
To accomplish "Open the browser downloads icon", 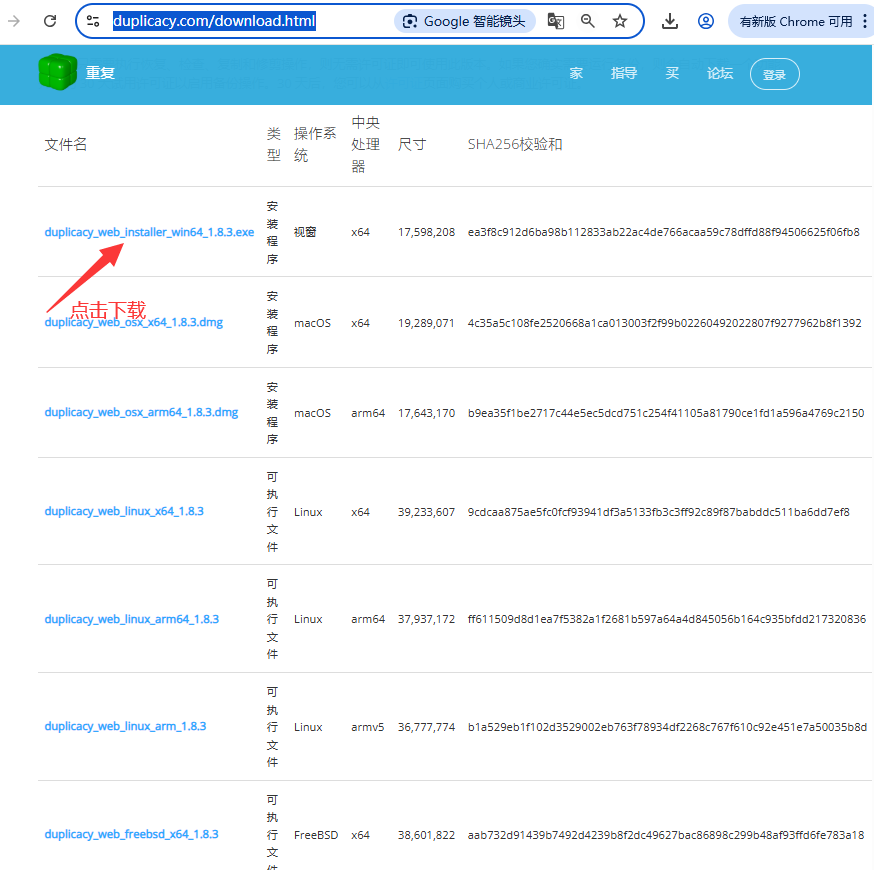I will coord(670,21).
